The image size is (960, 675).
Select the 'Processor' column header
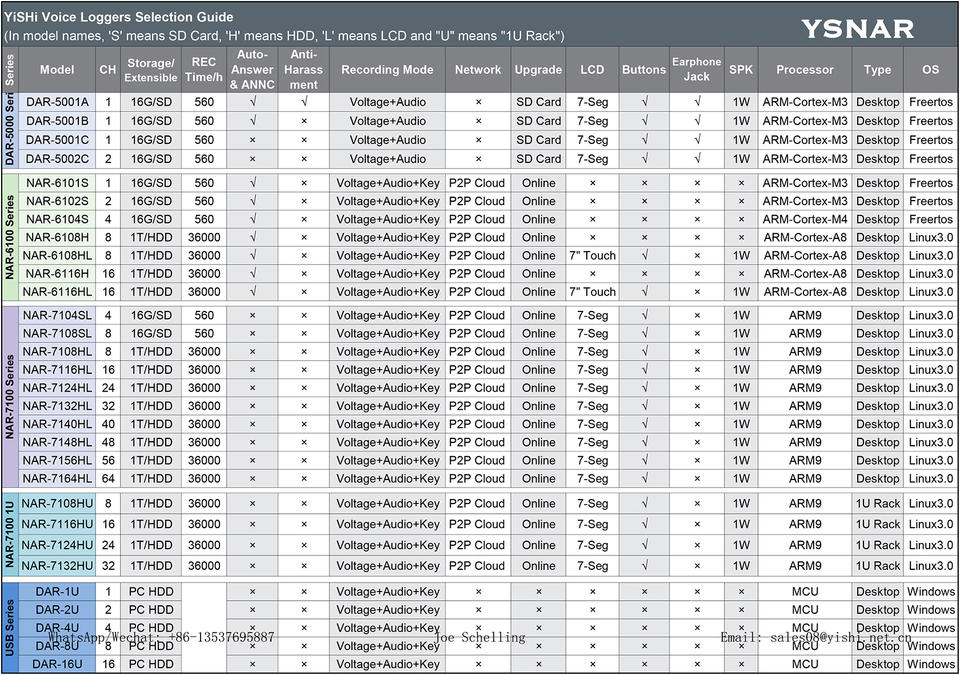coord(805,70)
